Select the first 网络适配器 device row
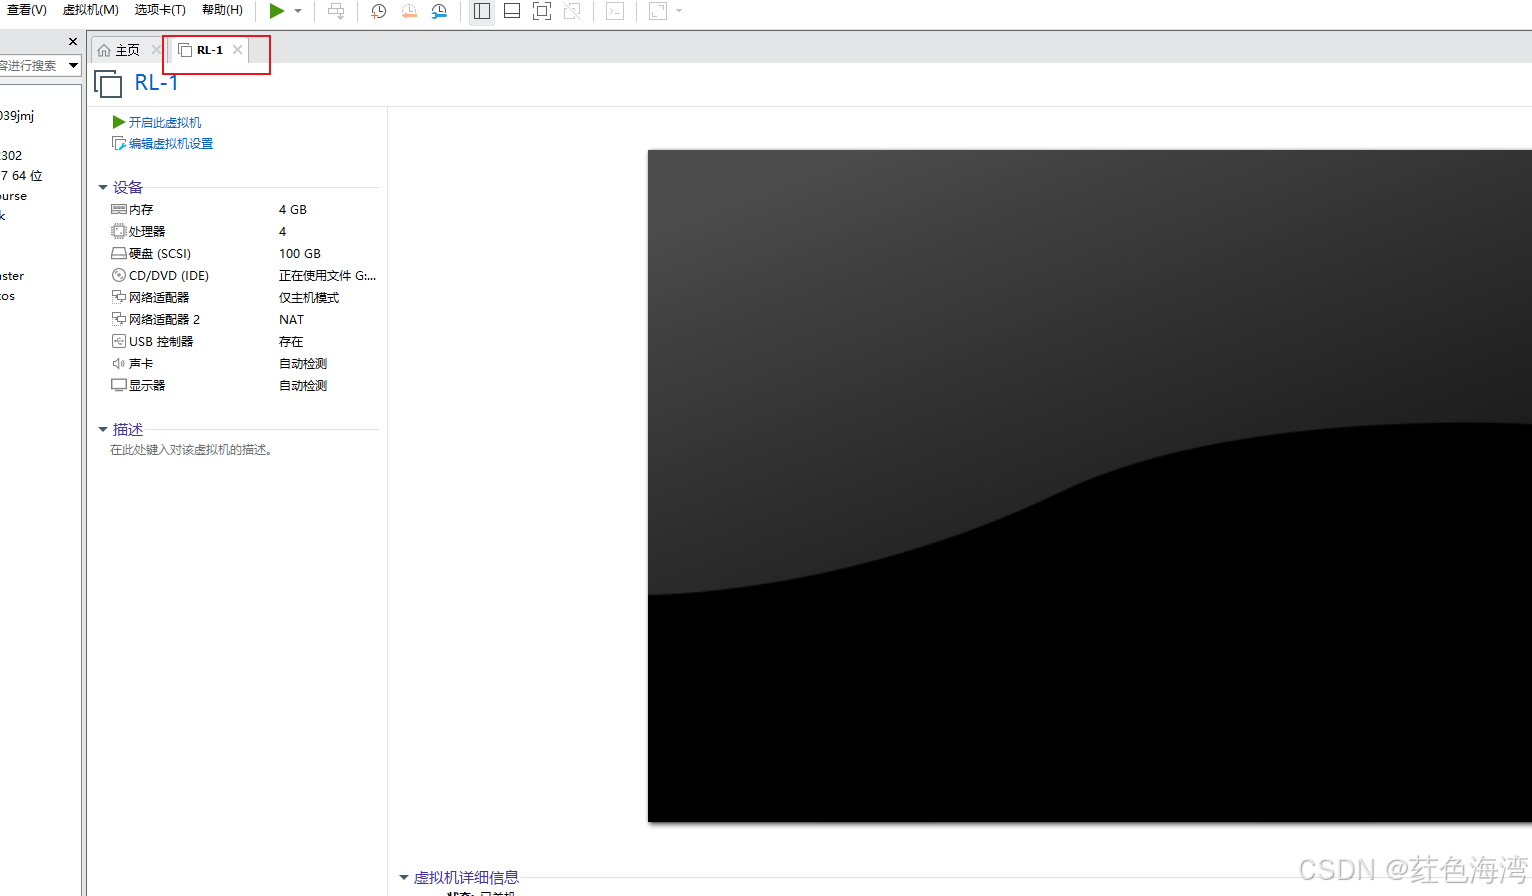Screen dimensions: 1532x896 (x=243, y=298)
